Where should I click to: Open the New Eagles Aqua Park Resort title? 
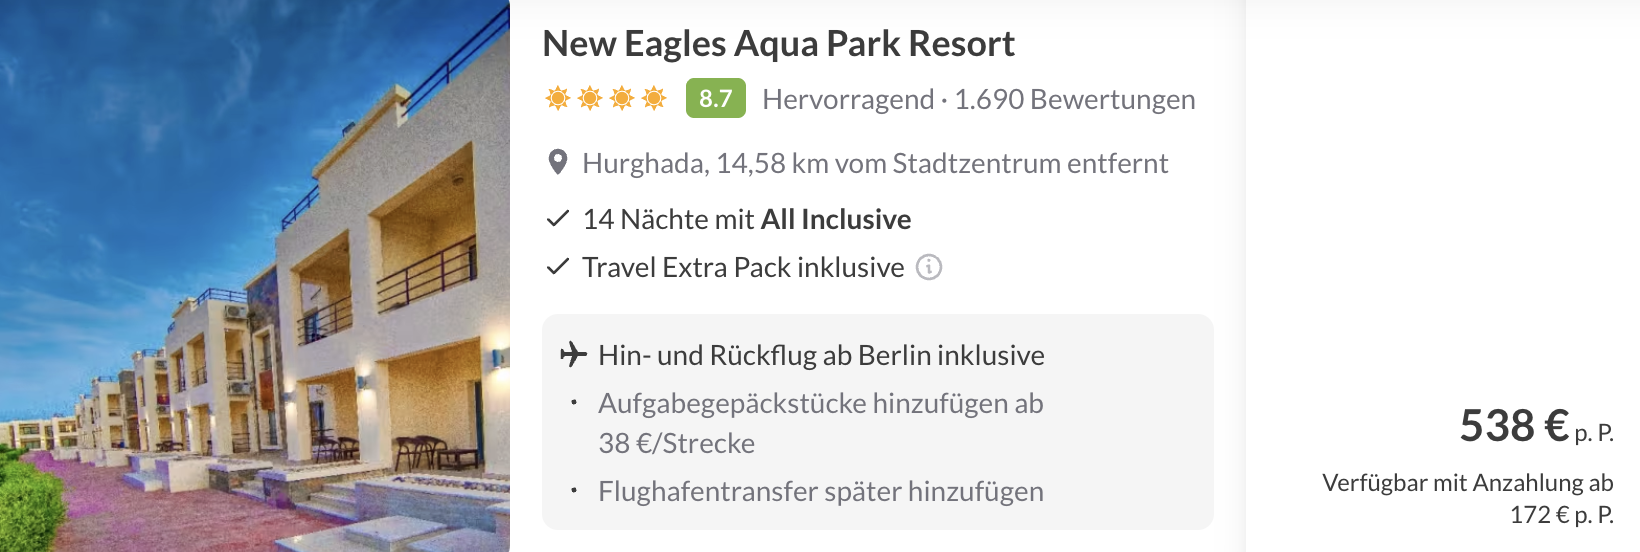(x=778, y=44)
